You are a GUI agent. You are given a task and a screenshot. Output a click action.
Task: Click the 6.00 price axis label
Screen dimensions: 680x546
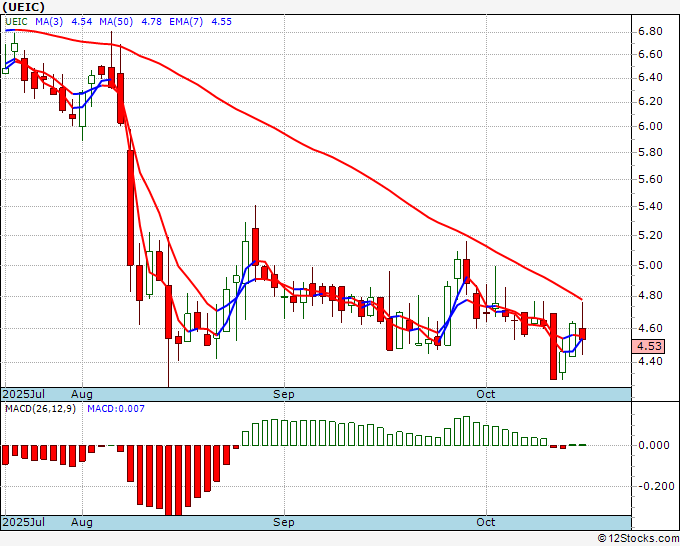click(650, 126)
